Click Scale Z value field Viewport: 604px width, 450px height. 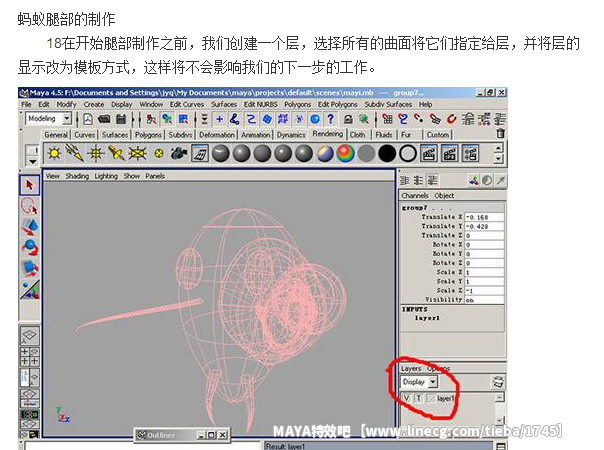point(484,290)
